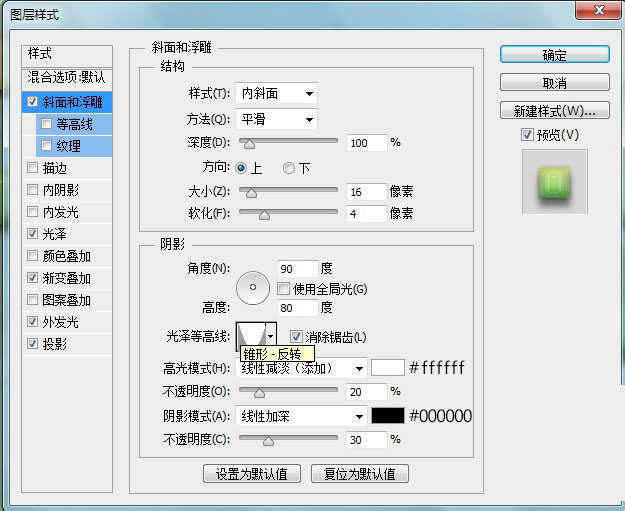Click the 大小 value field 16
This screenshot has height=511, width=625.
pyautogui.click(x=367, y=192)
